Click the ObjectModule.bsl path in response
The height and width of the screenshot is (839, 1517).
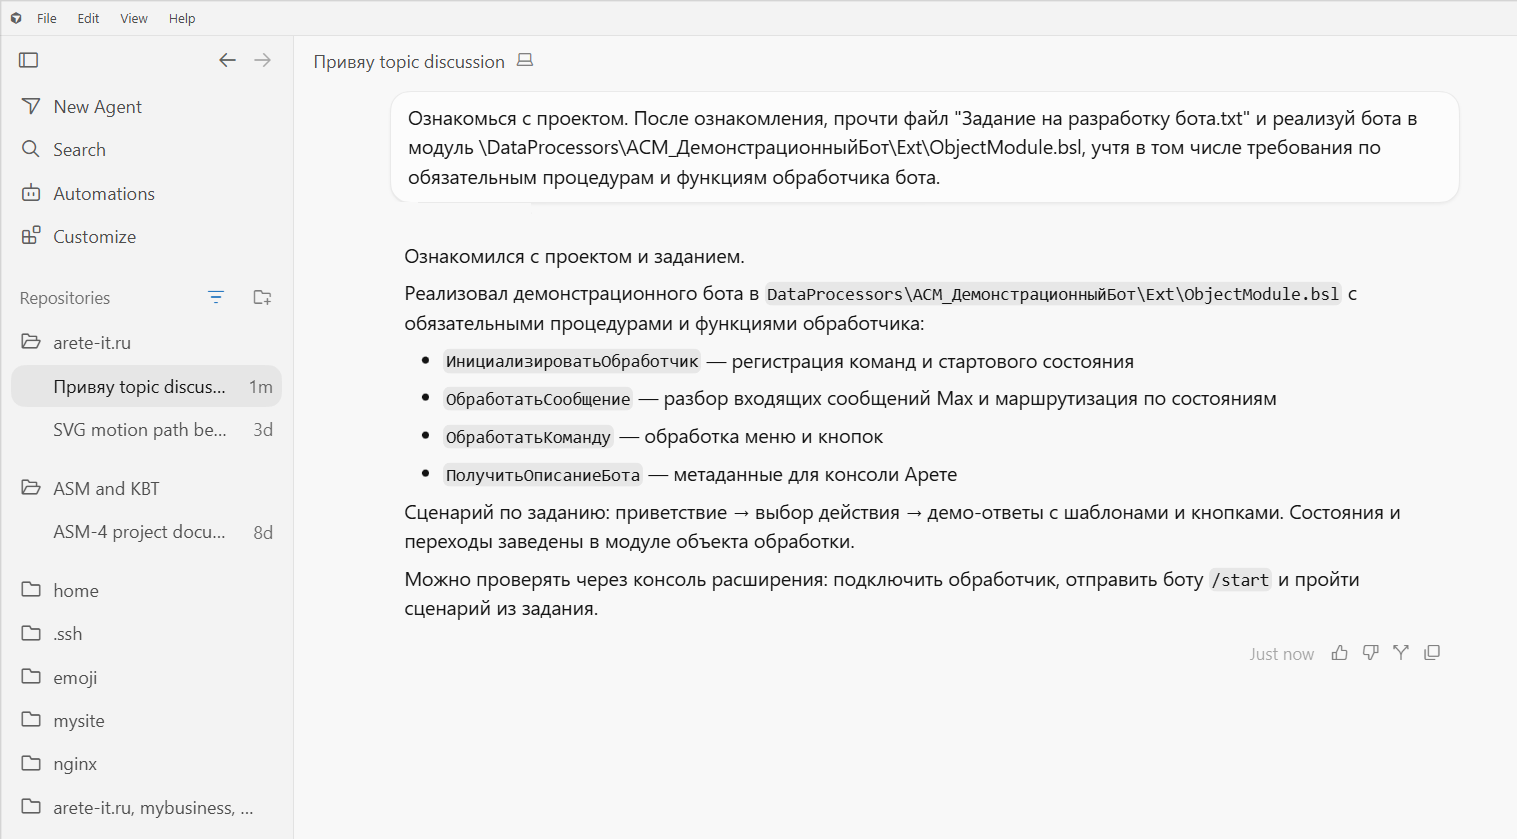pos(1053,294)
